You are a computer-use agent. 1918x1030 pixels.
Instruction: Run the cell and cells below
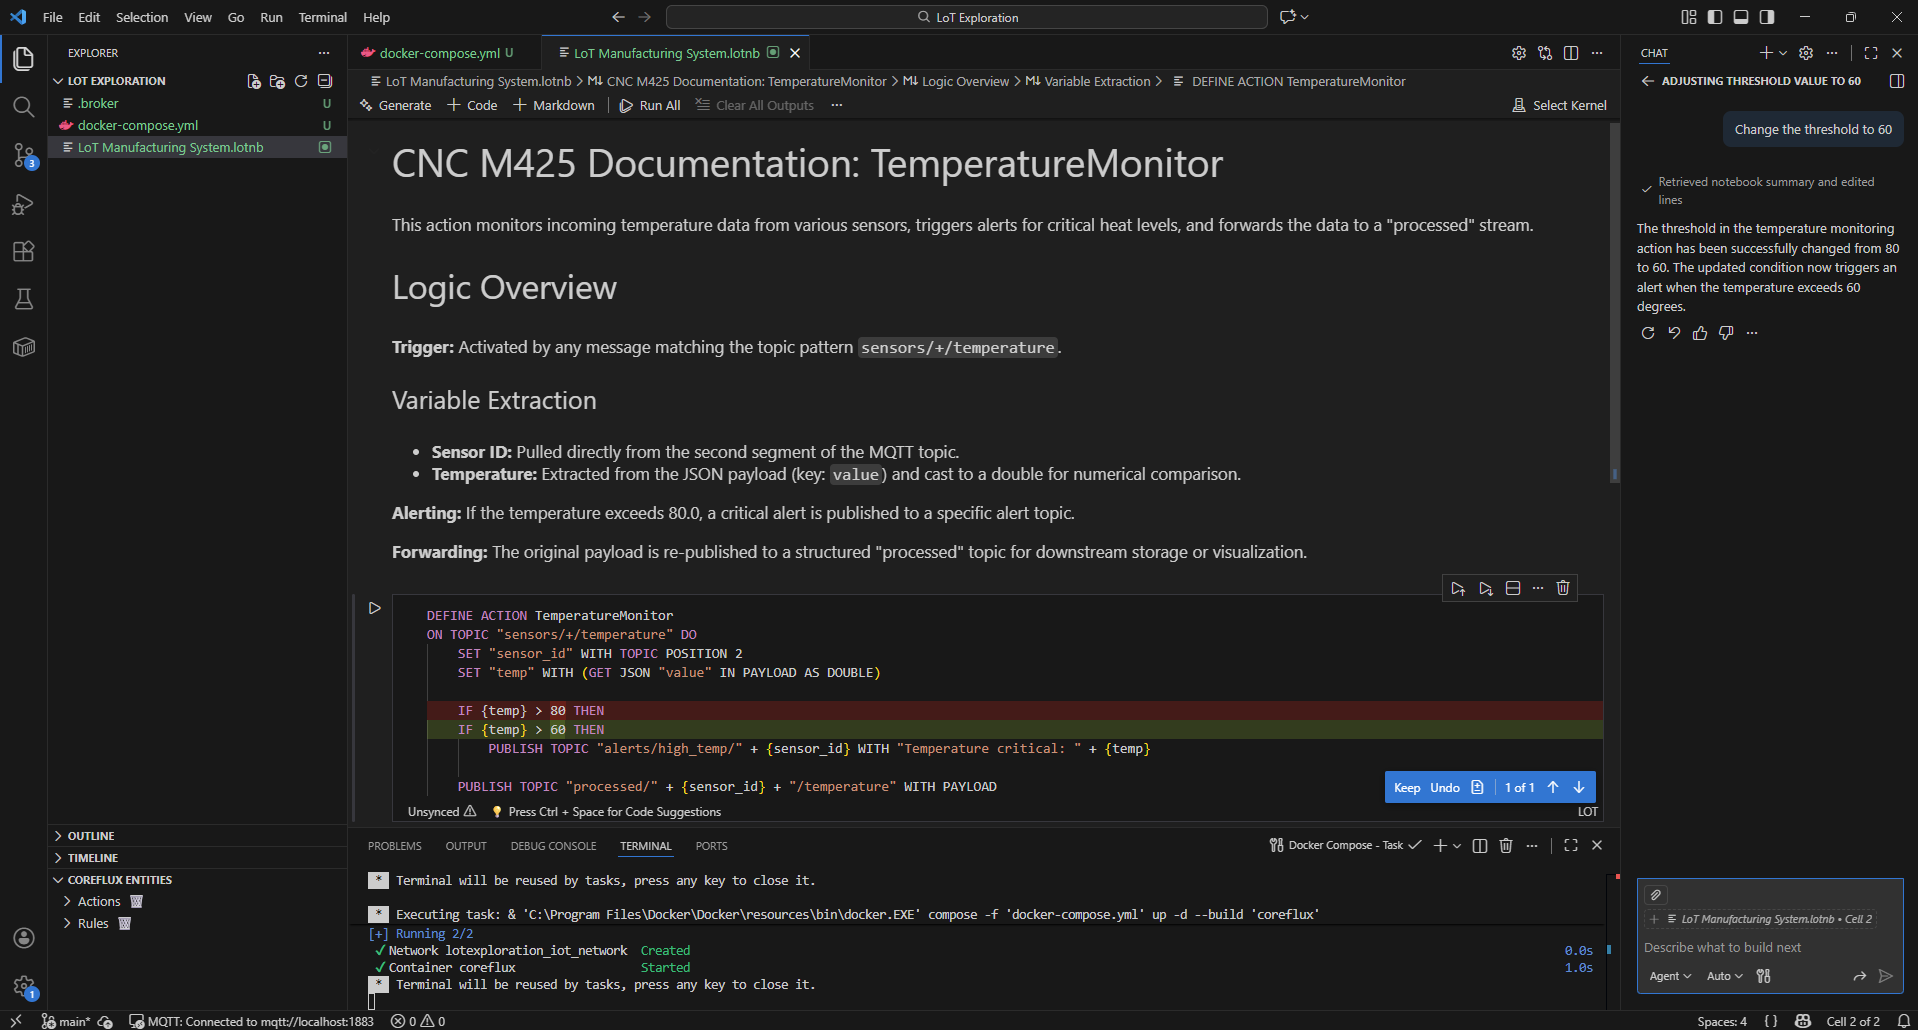point(1486,588)
